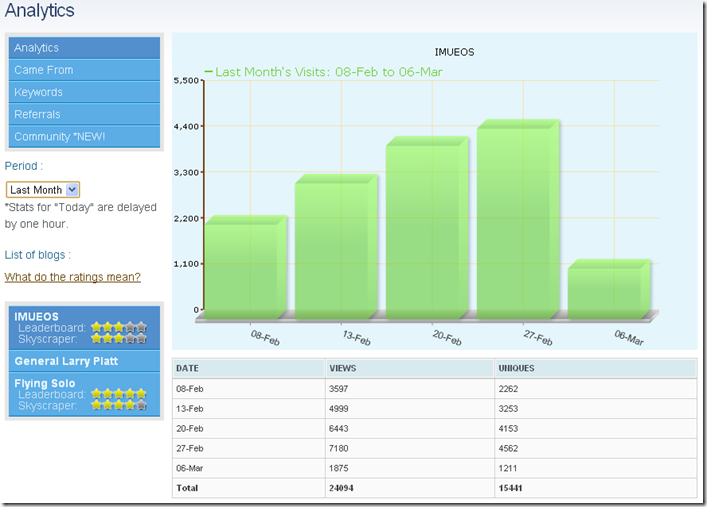Click views value 7180

[x=339, y=448]
